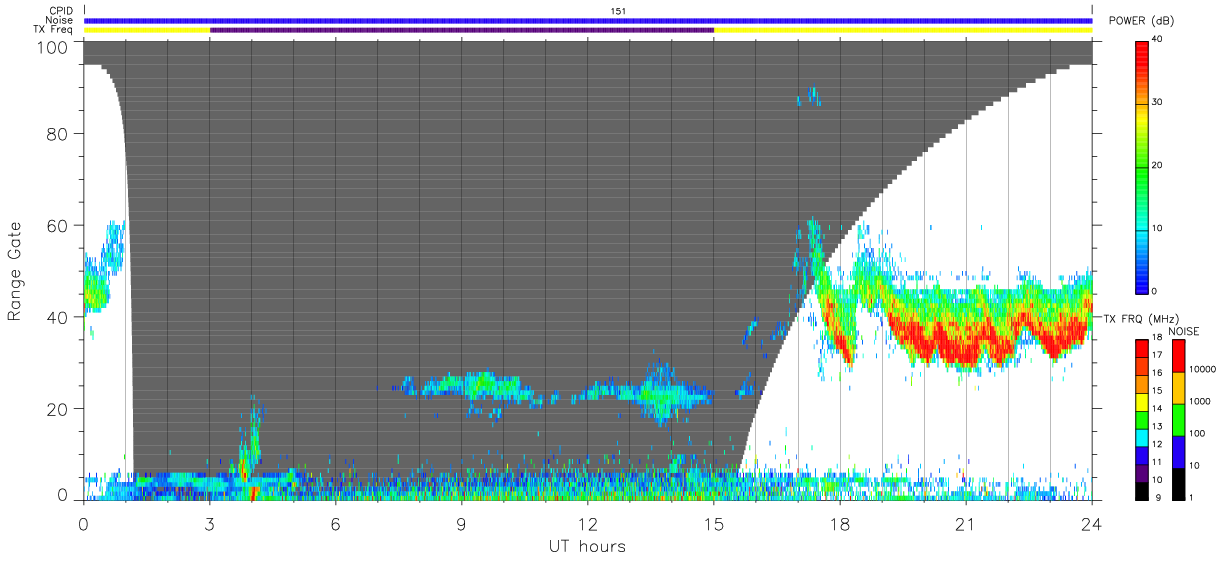The image size is (1228, 567).
Task: Click the POWER (dB) gradient color bar
Action: pos(1141,166)
